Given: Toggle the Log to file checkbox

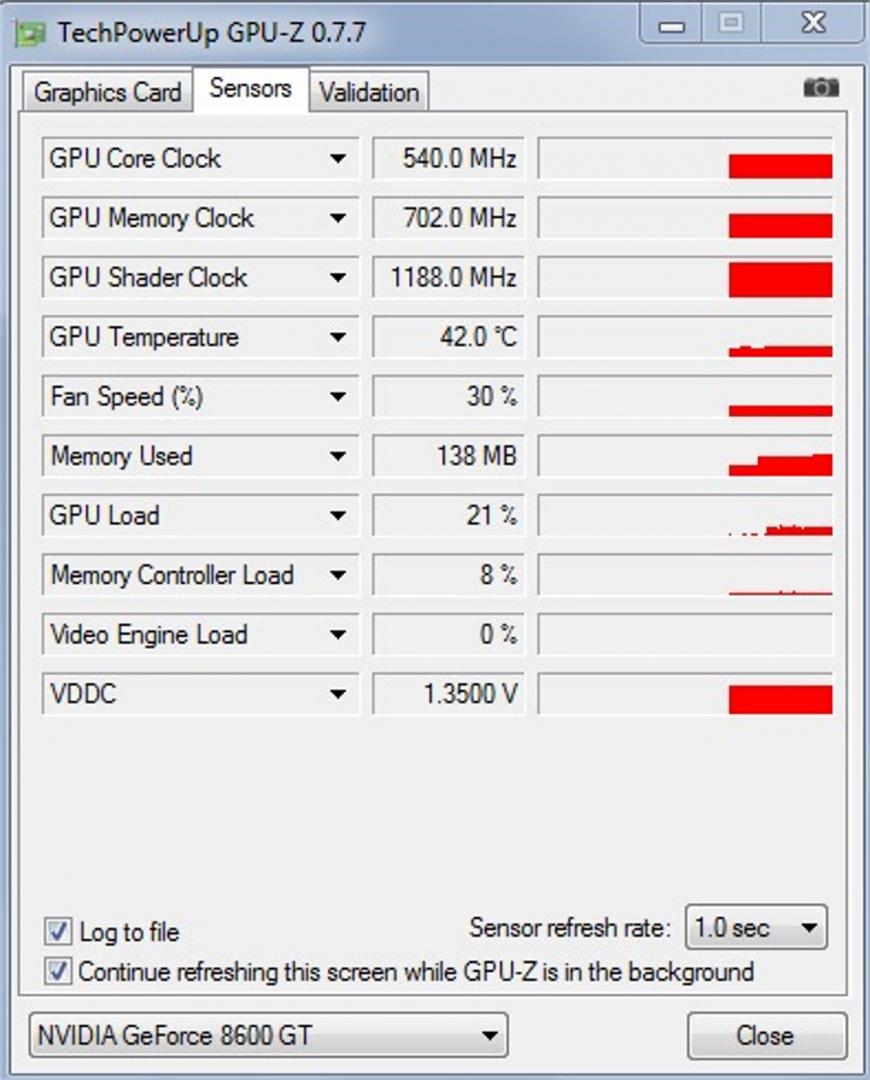Looking at the screenshot, I should coord(58,931).
